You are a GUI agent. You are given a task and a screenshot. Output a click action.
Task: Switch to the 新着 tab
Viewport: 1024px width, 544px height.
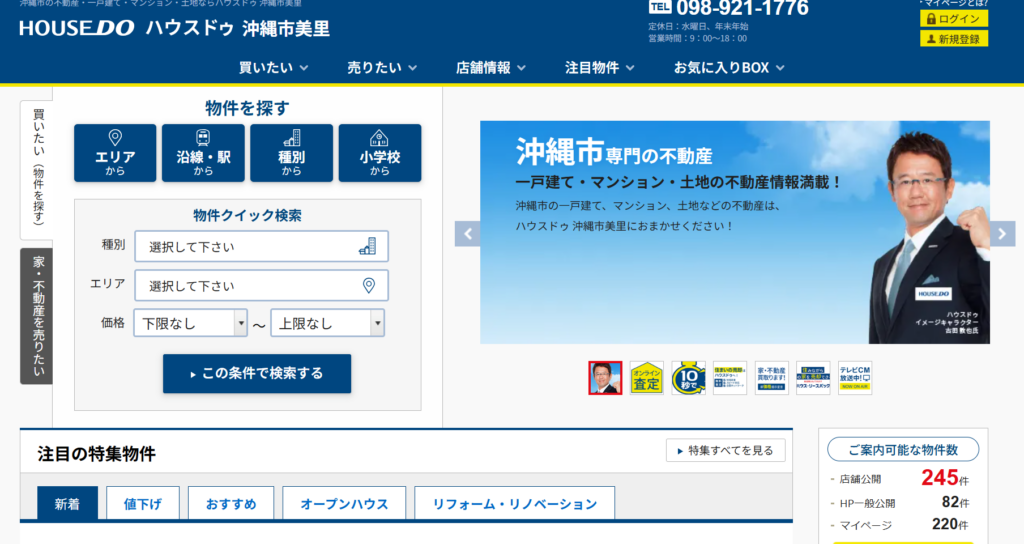67,504
